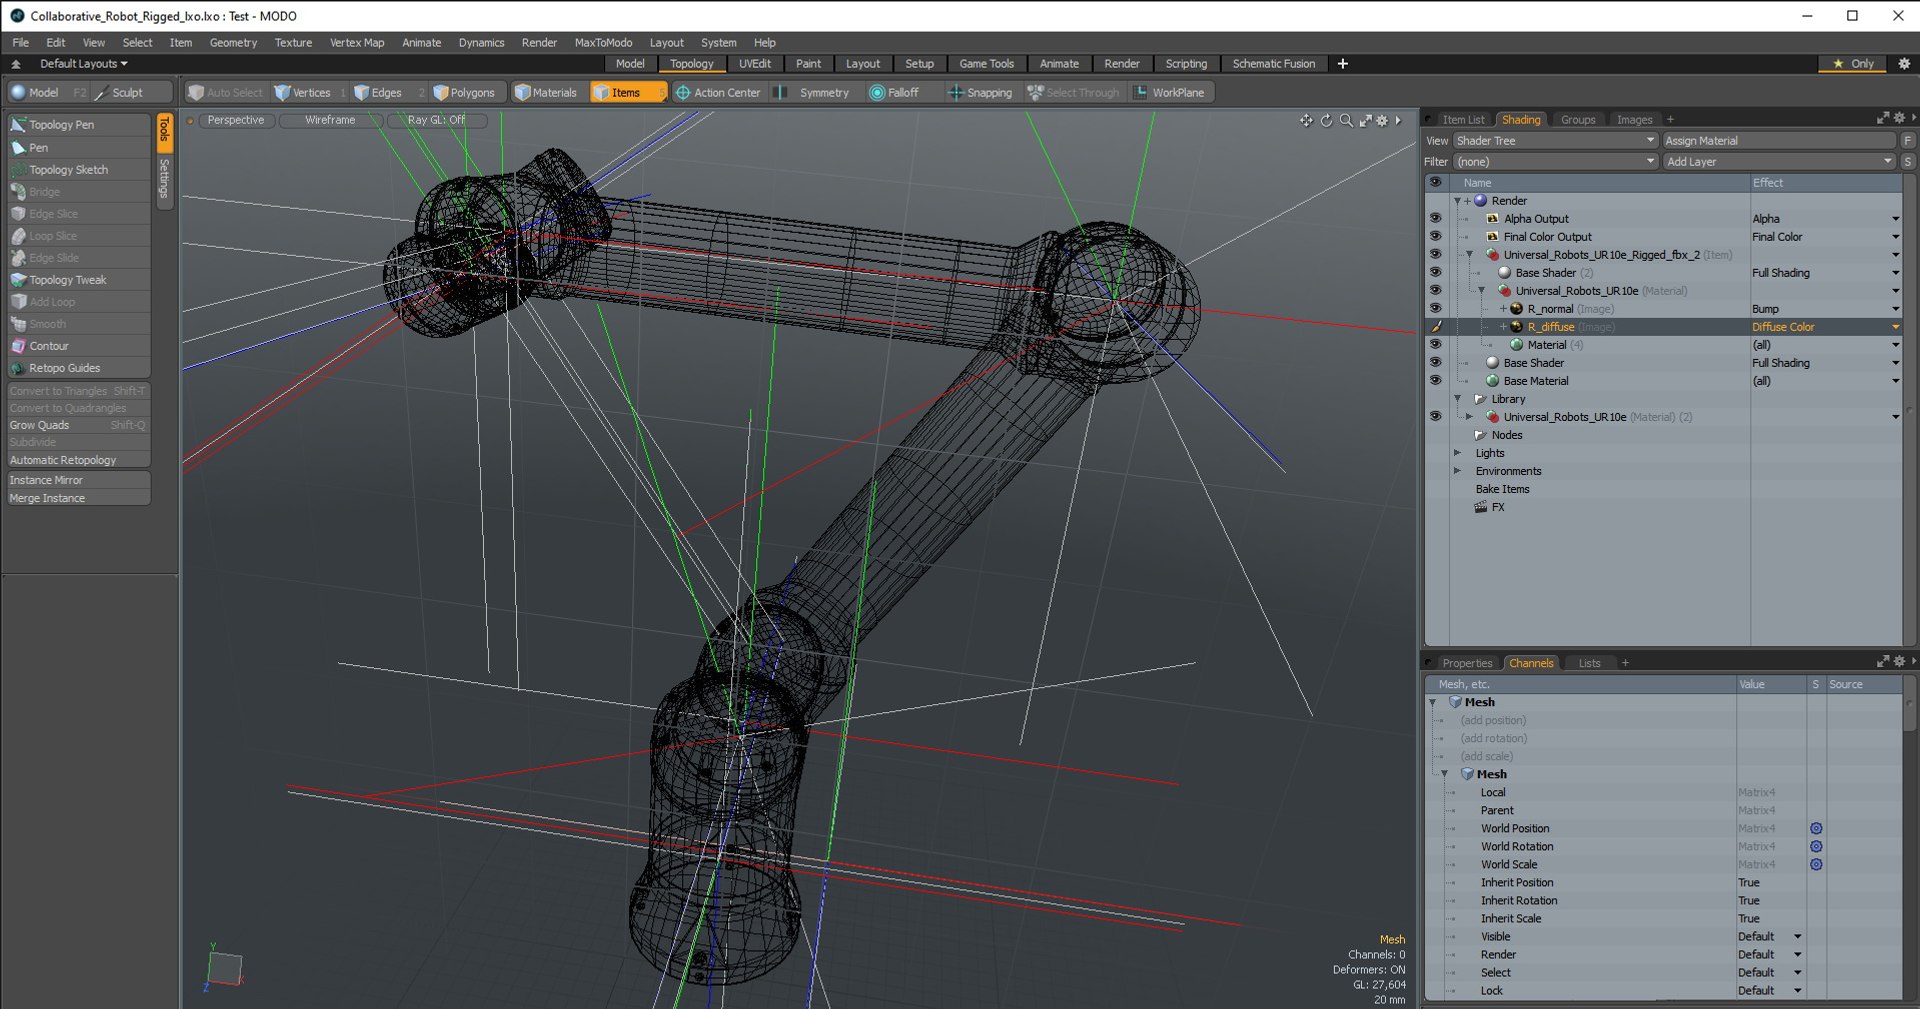Expand the Environments tree node
Screen dimensions: 1920x1009
(x=1457, y=471)
